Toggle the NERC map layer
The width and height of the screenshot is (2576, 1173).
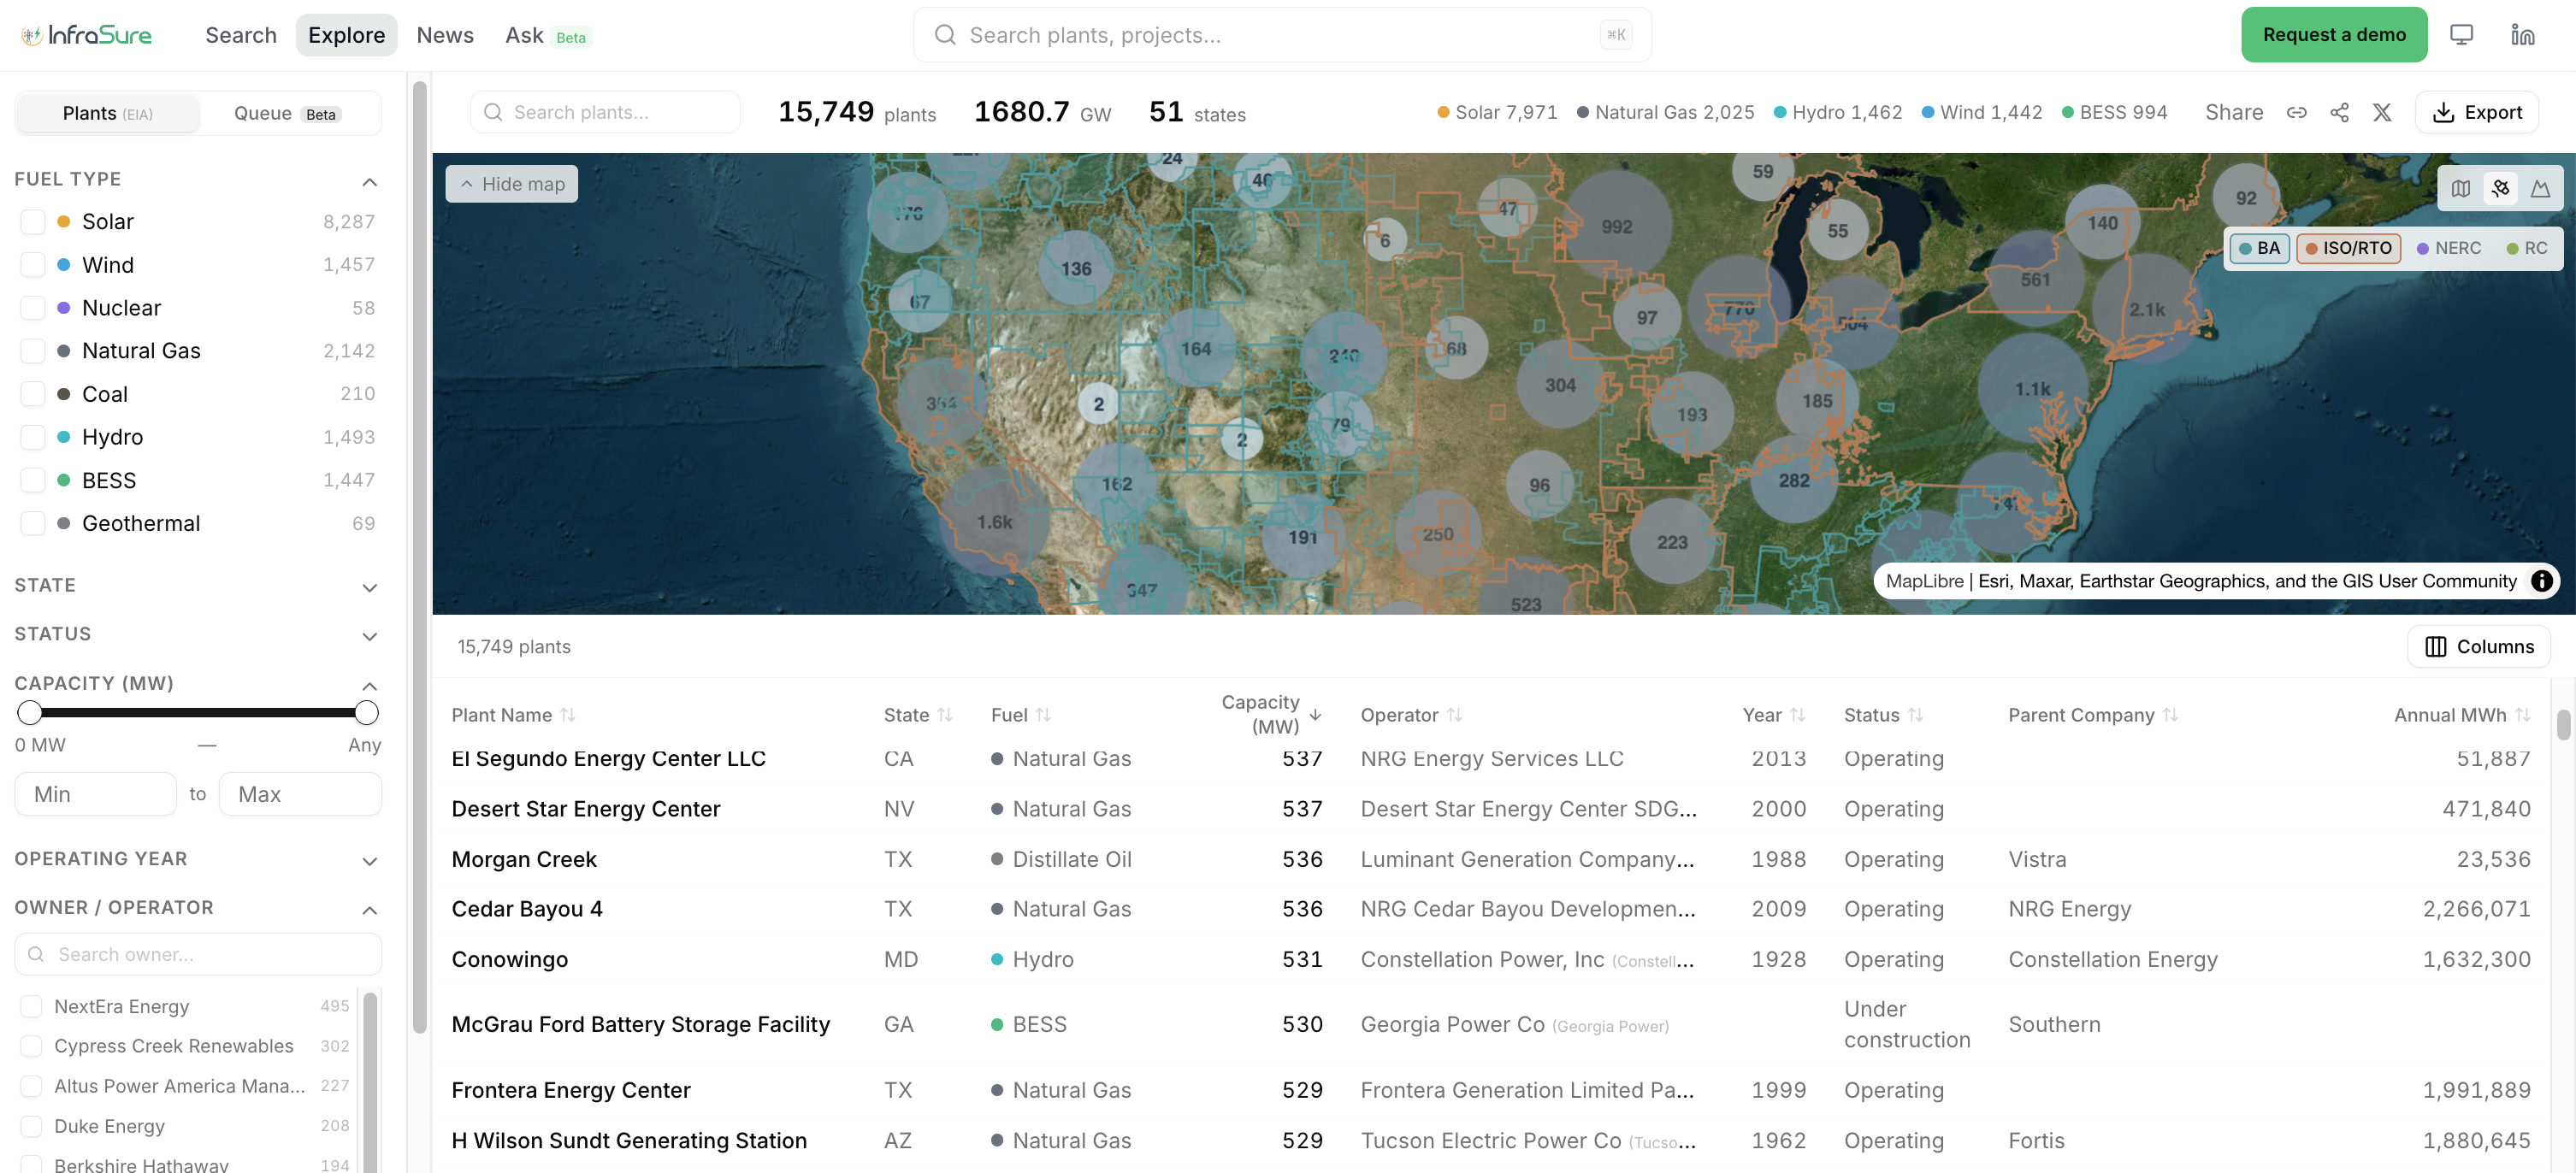coord(2448,248)
